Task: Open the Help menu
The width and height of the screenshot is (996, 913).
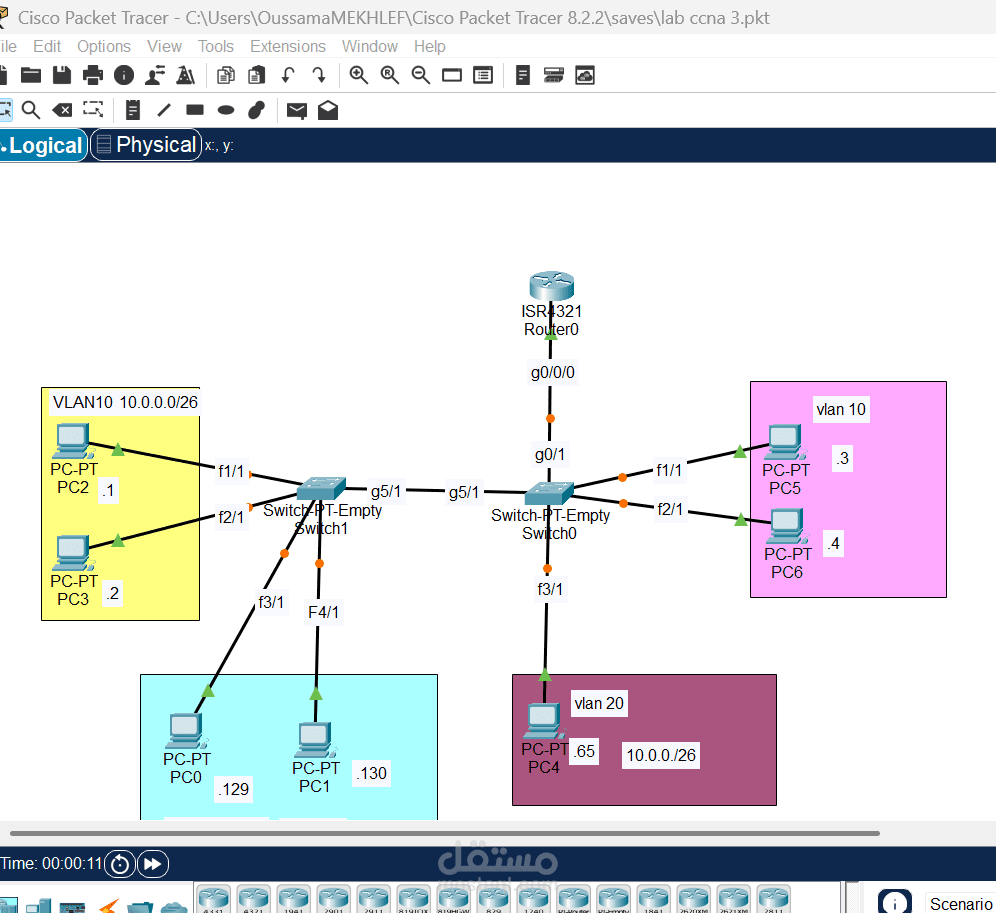Action: [x=430, y=46]
